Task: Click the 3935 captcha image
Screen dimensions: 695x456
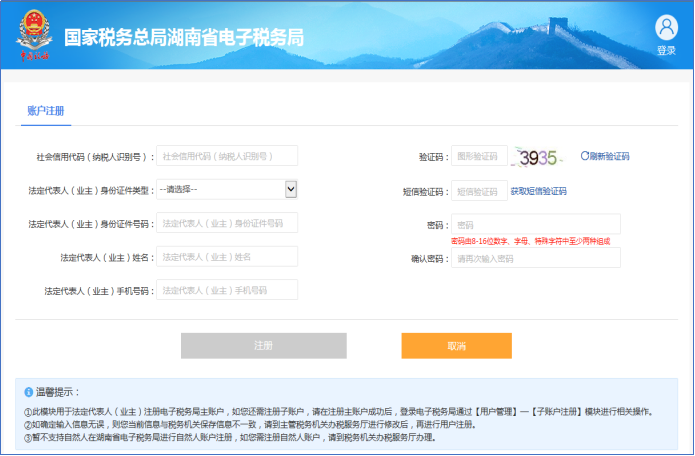Action: (541, 157)
